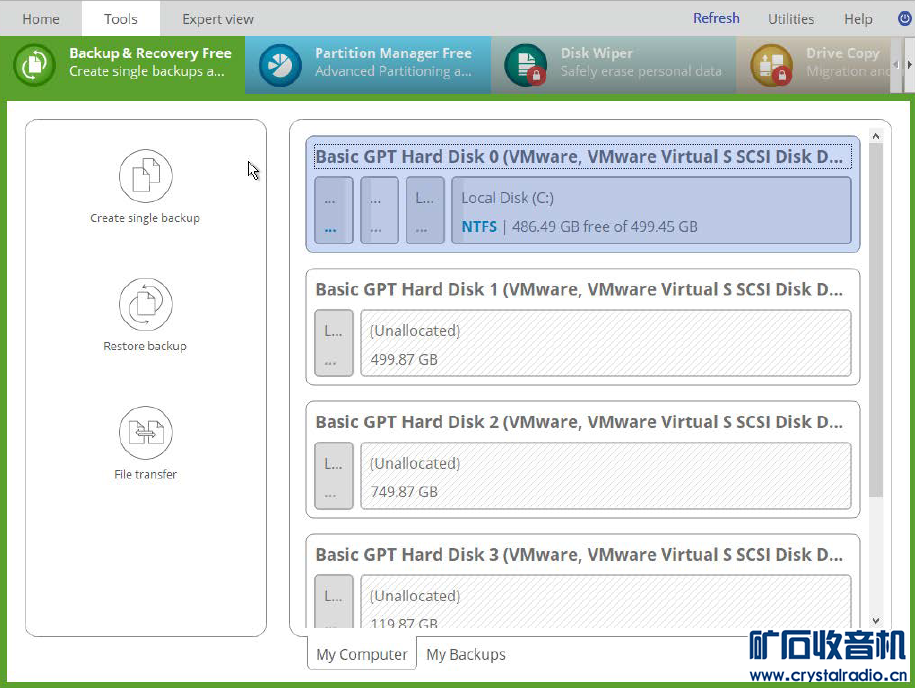Open Drive Copy tile title
915x688 pixels.
pyautogui.click(x=843, y=53)
